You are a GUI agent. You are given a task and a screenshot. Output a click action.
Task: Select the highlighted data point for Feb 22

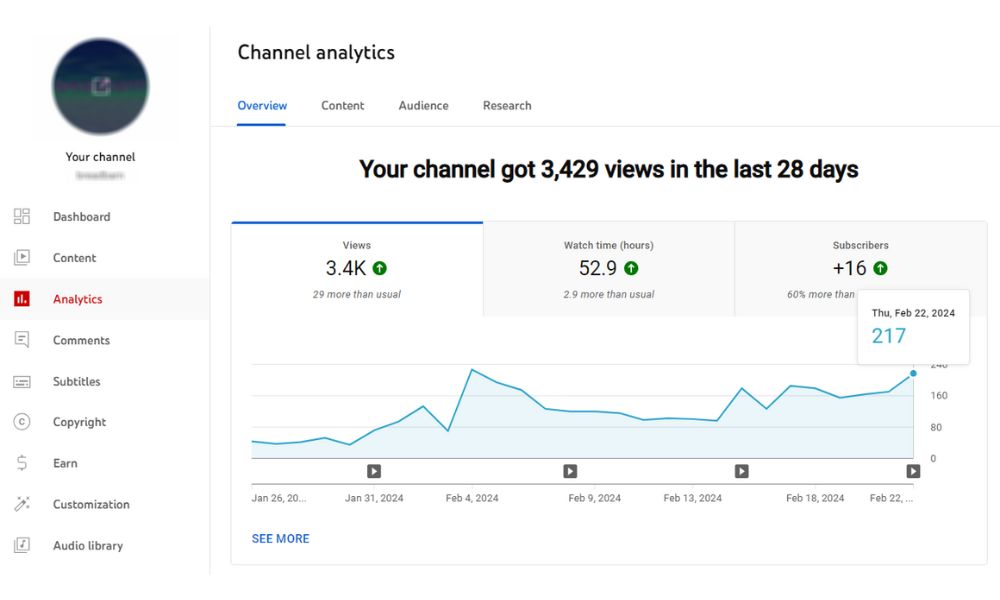click(x=913, y=372)
